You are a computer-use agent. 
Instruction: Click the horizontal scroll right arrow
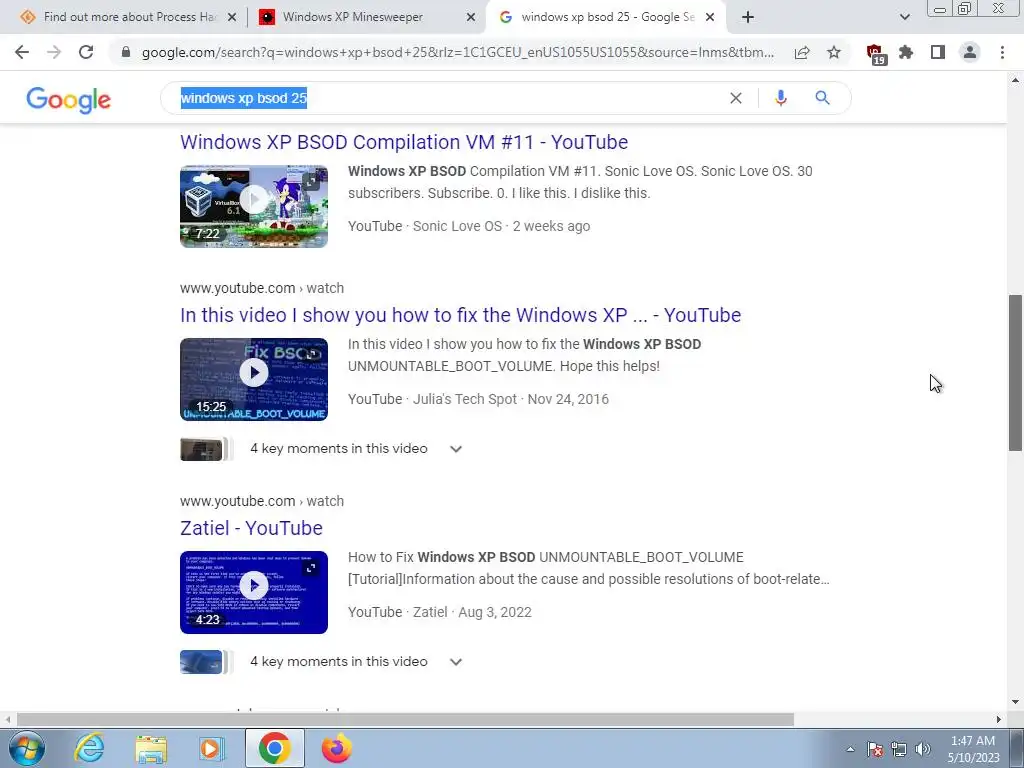click(999, 719)
